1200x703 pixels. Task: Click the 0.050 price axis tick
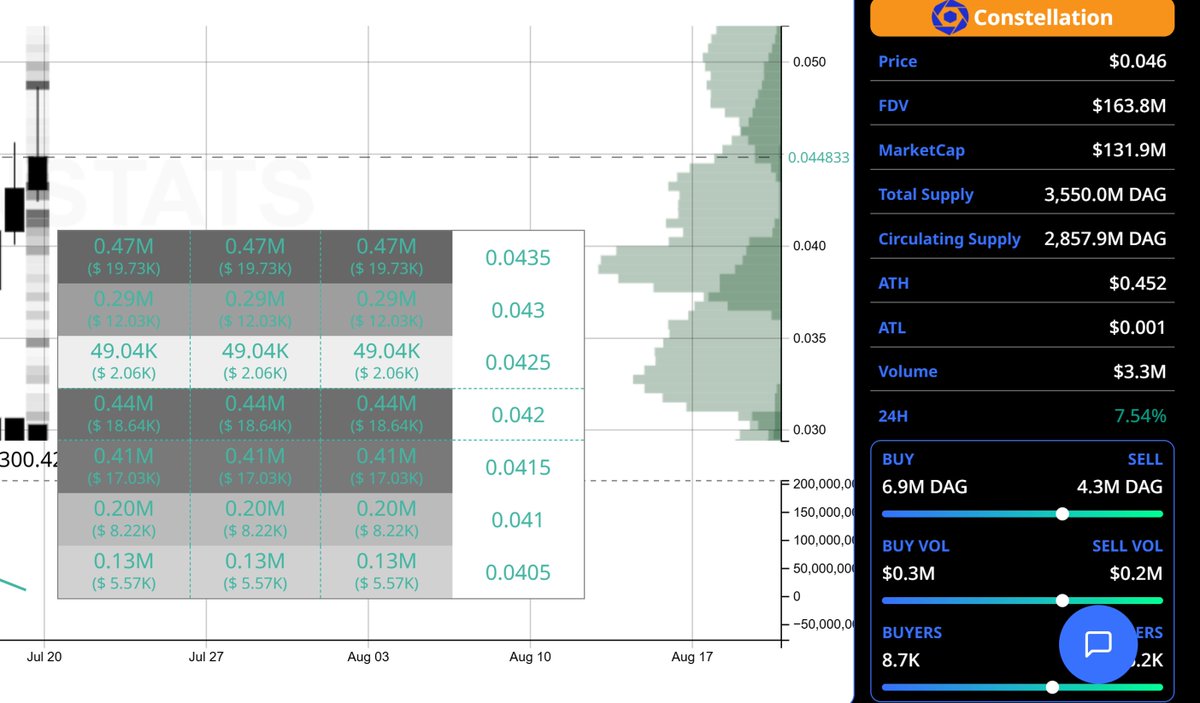809,62
